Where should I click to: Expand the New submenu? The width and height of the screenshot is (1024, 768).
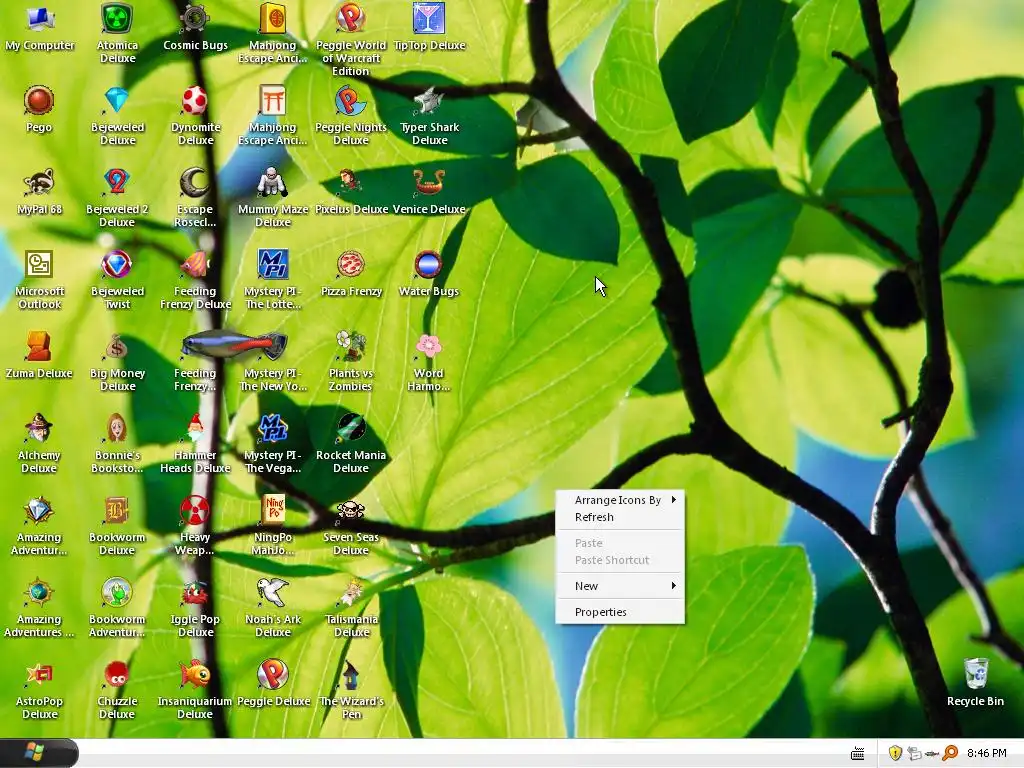[x=620, y=586]
